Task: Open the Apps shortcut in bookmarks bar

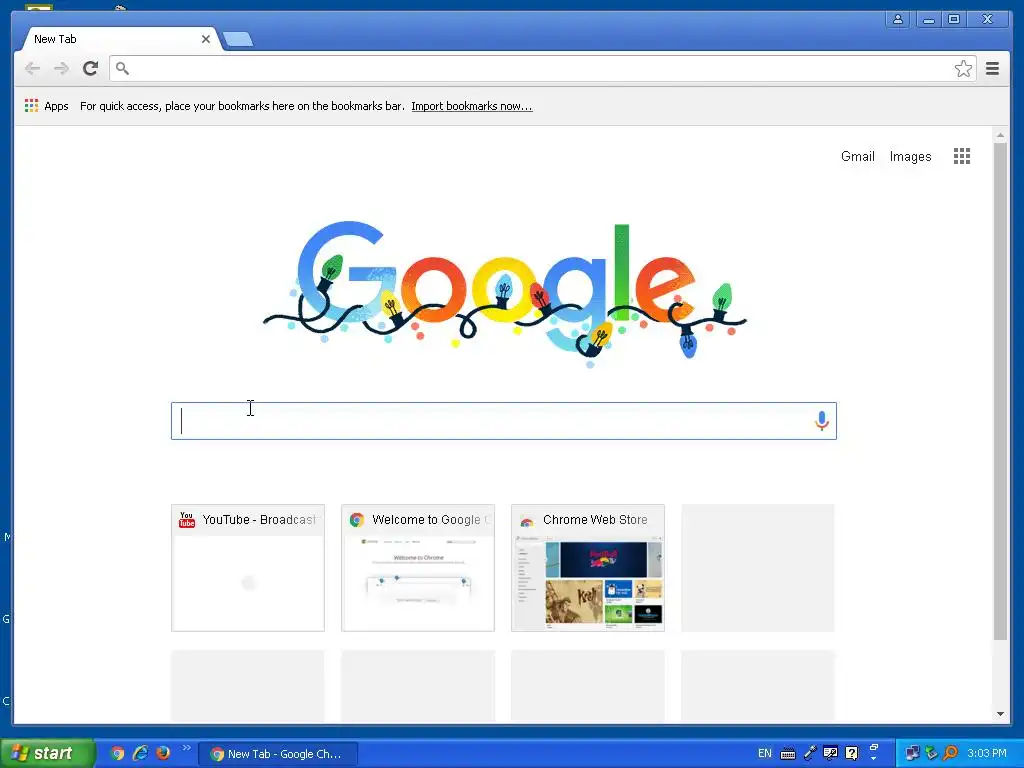Action: [46, 106]
